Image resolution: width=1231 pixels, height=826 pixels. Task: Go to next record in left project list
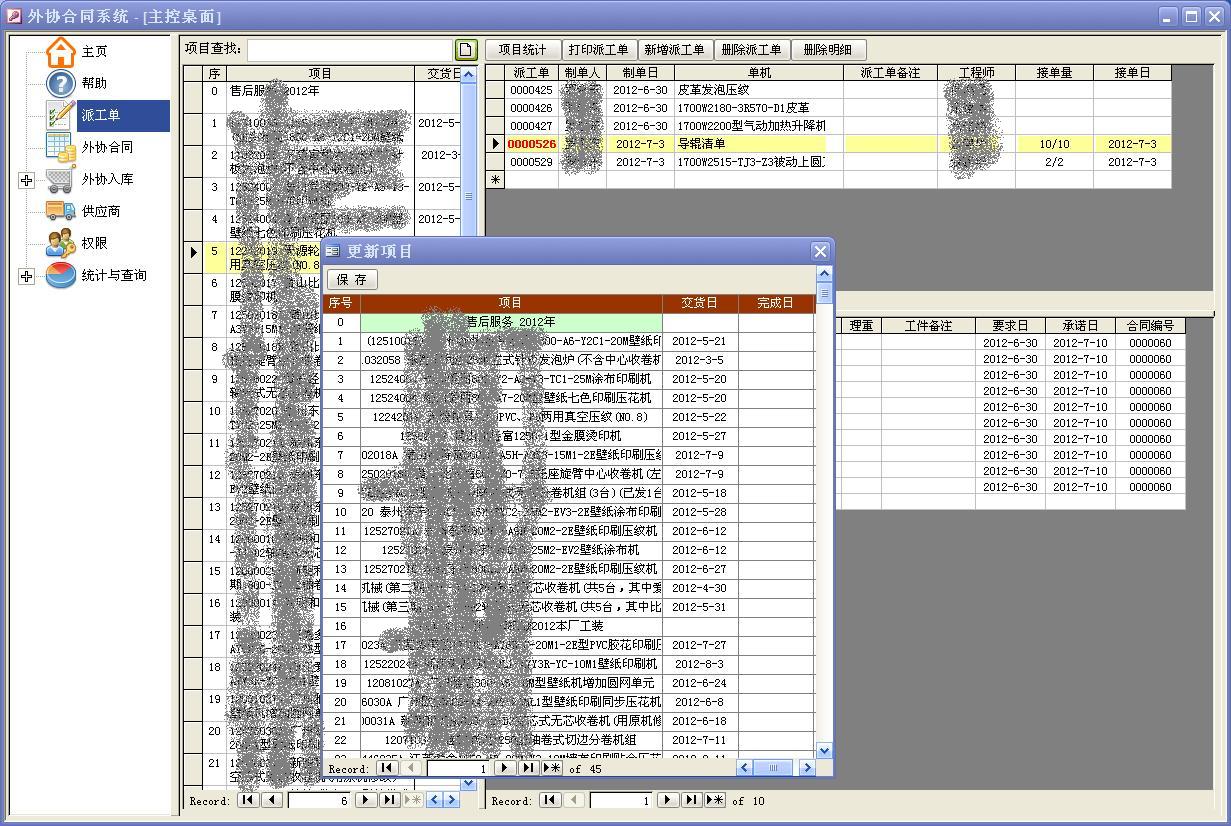(x=367, y=800)
